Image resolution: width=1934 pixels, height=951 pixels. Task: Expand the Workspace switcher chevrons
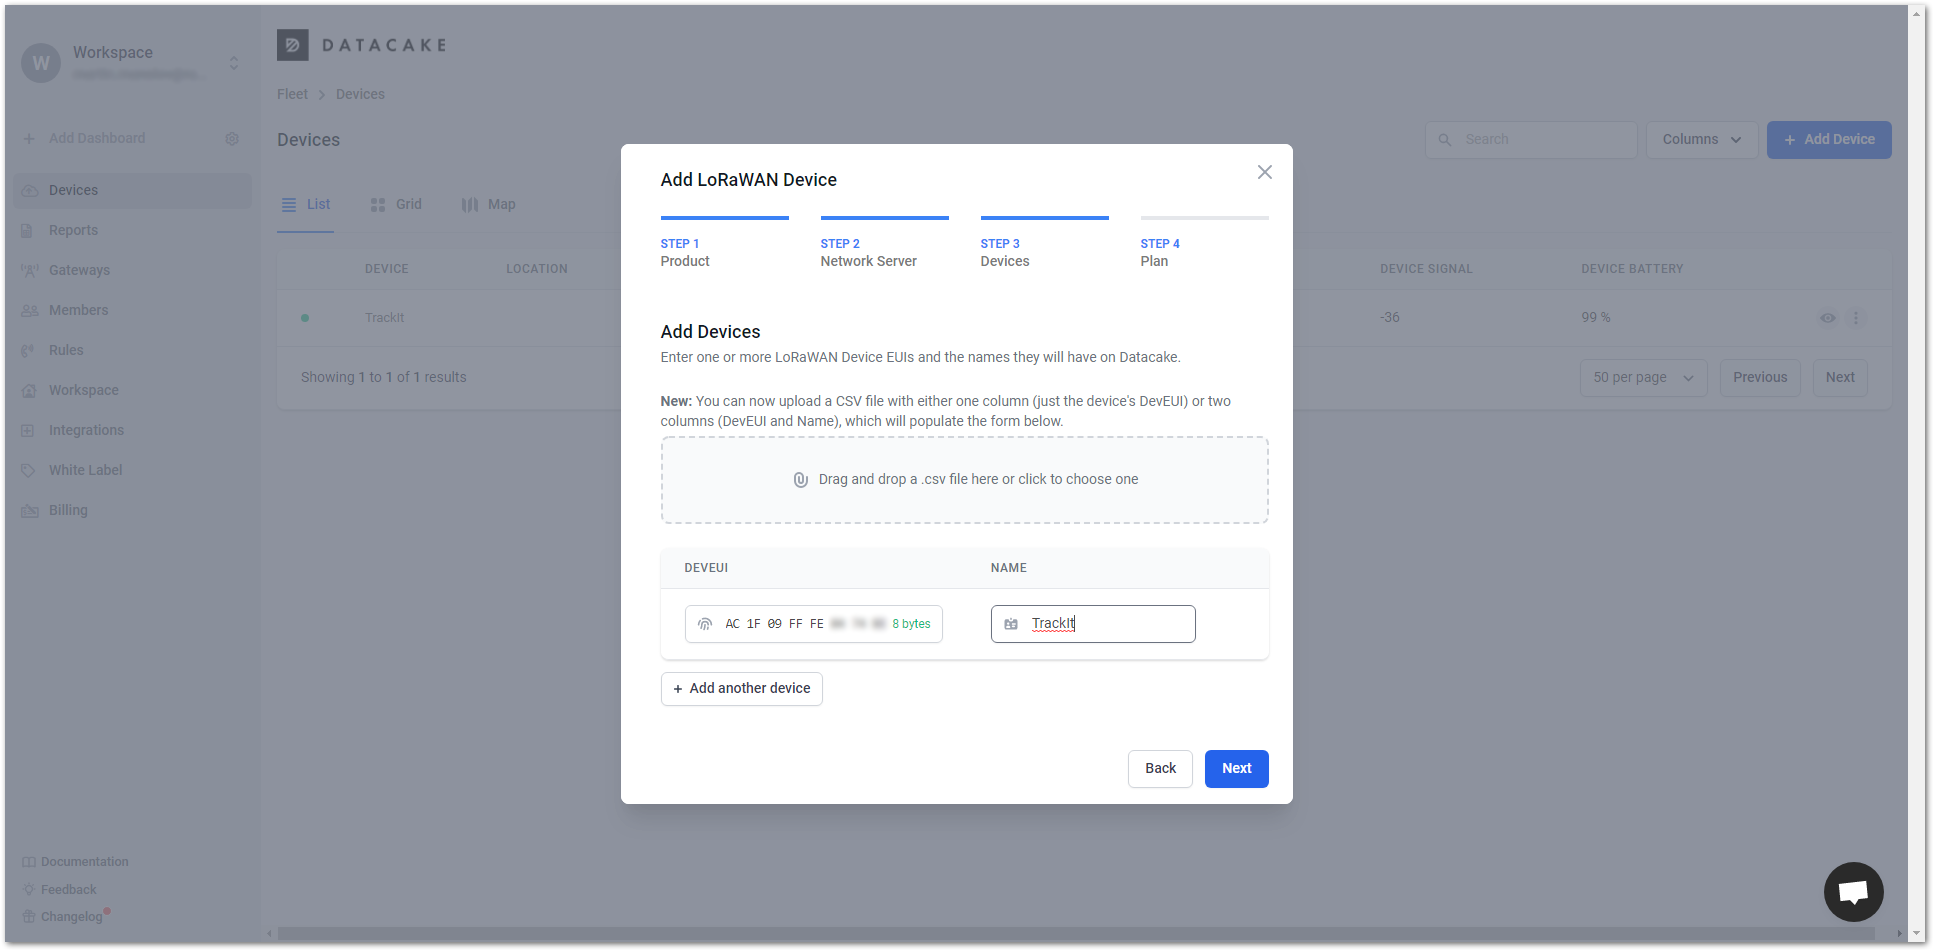234,63
